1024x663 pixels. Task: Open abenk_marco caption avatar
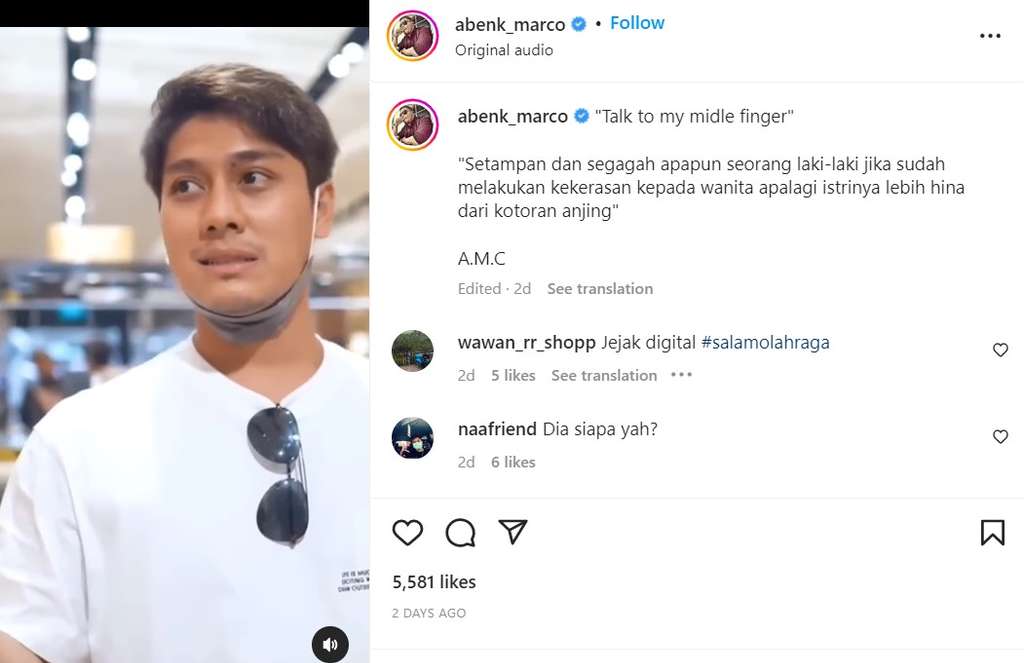coord(413,125)
